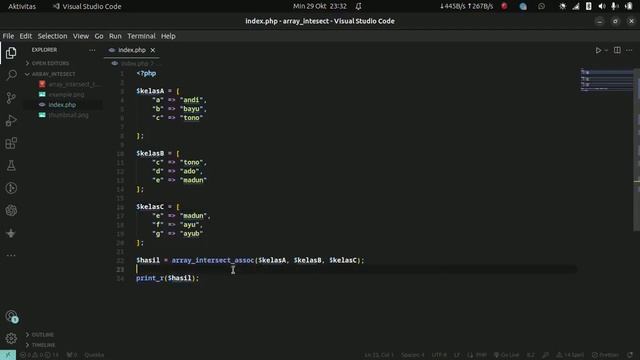Open the Manage gear icon

(x=11, y=338)
